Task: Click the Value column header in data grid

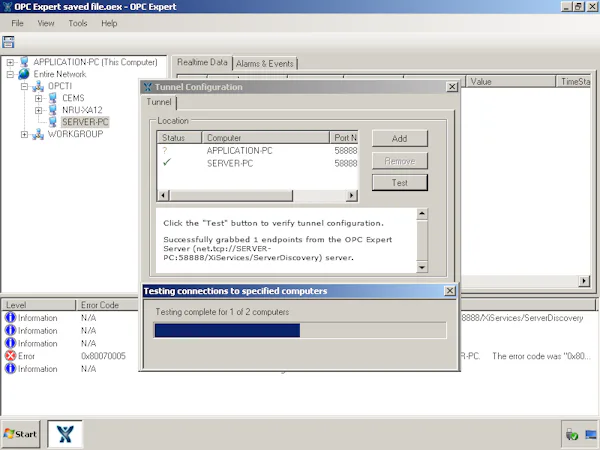Action: [x=510, y=82]
